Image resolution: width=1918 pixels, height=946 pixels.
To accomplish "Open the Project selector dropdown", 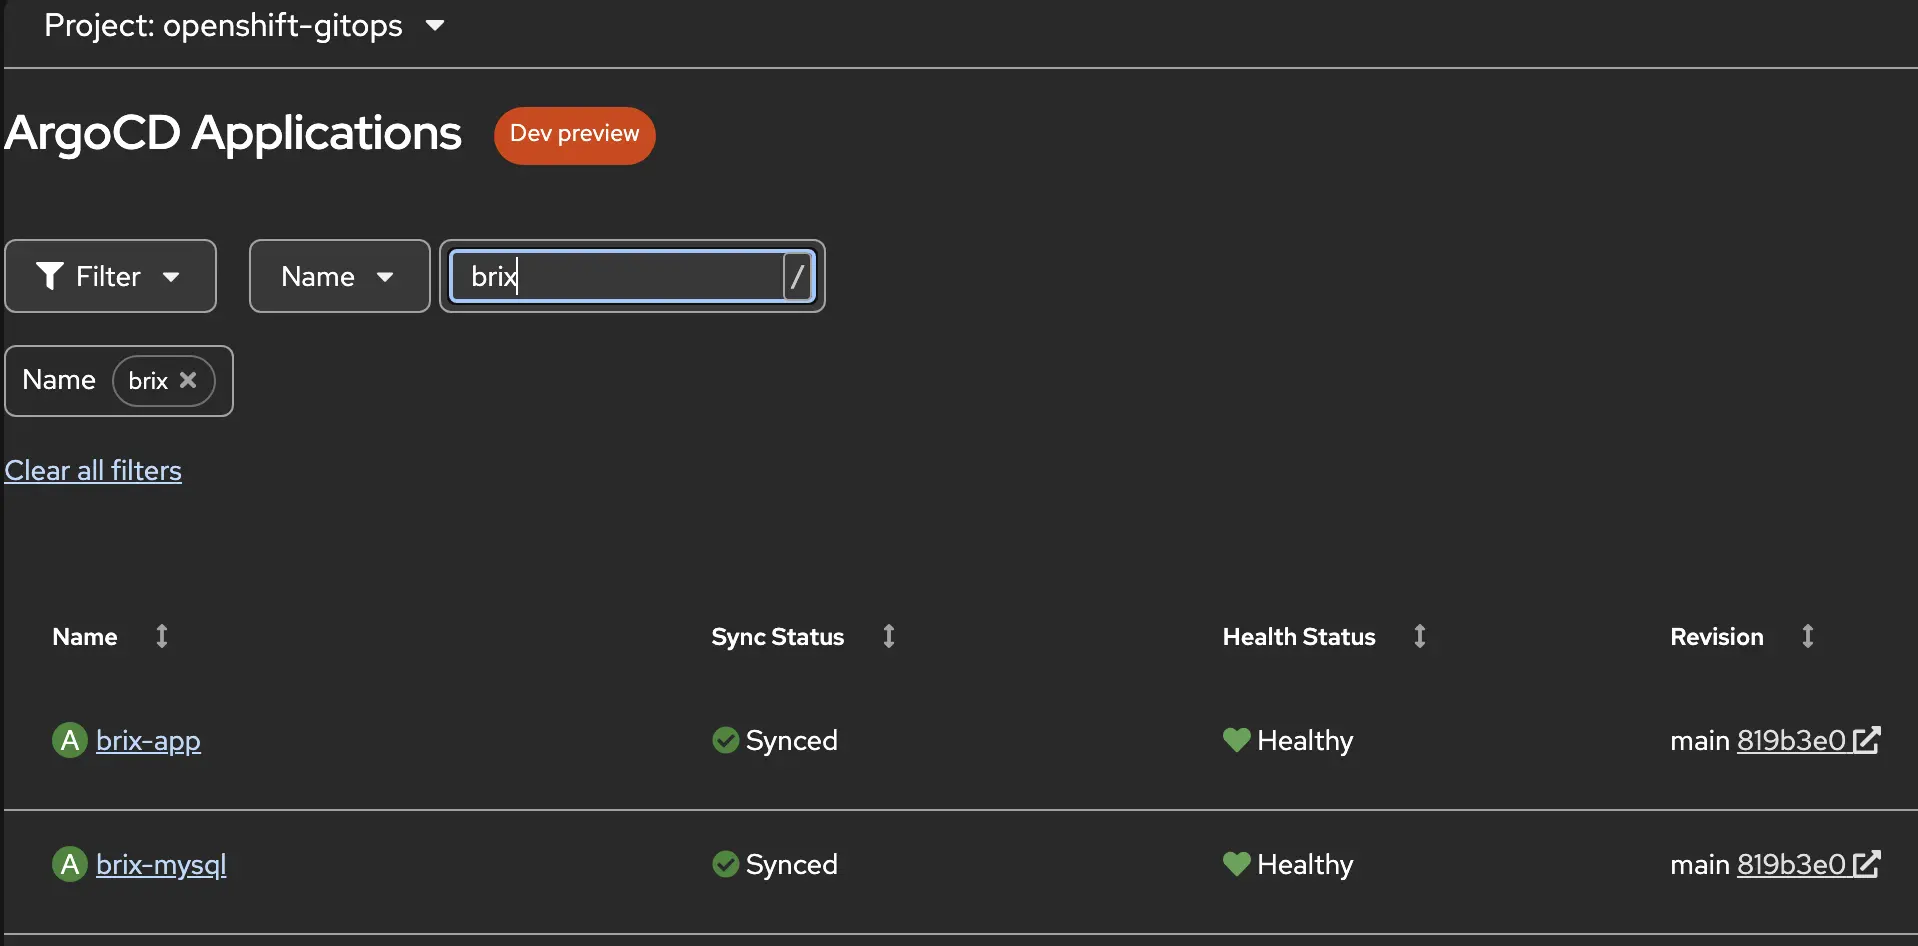I will pos(244,25).
